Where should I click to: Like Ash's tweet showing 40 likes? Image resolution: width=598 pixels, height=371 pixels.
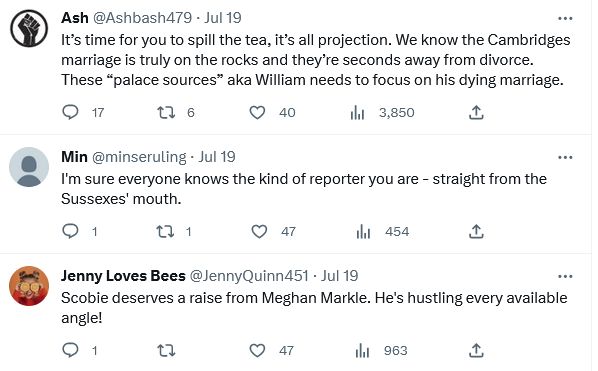pyautogui.click(x=257, y=112)
